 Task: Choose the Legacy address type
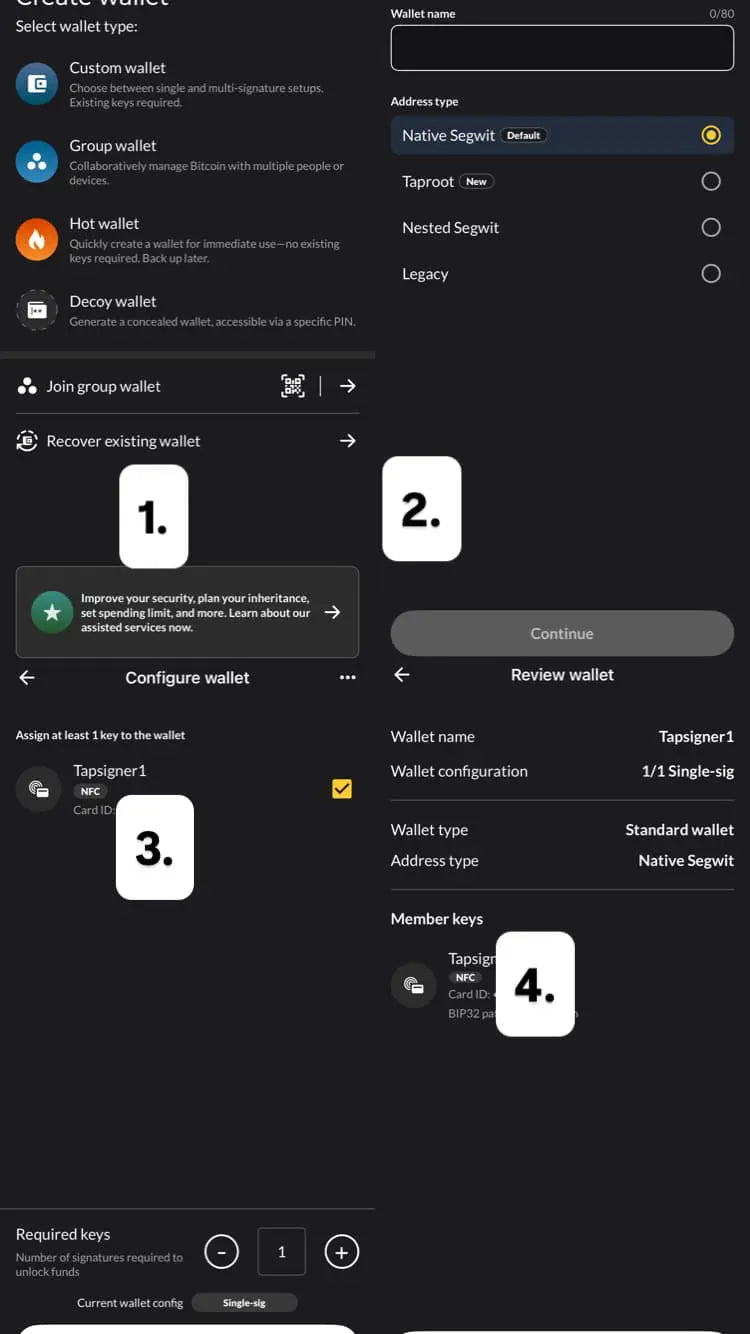click(x=562, y=273)
